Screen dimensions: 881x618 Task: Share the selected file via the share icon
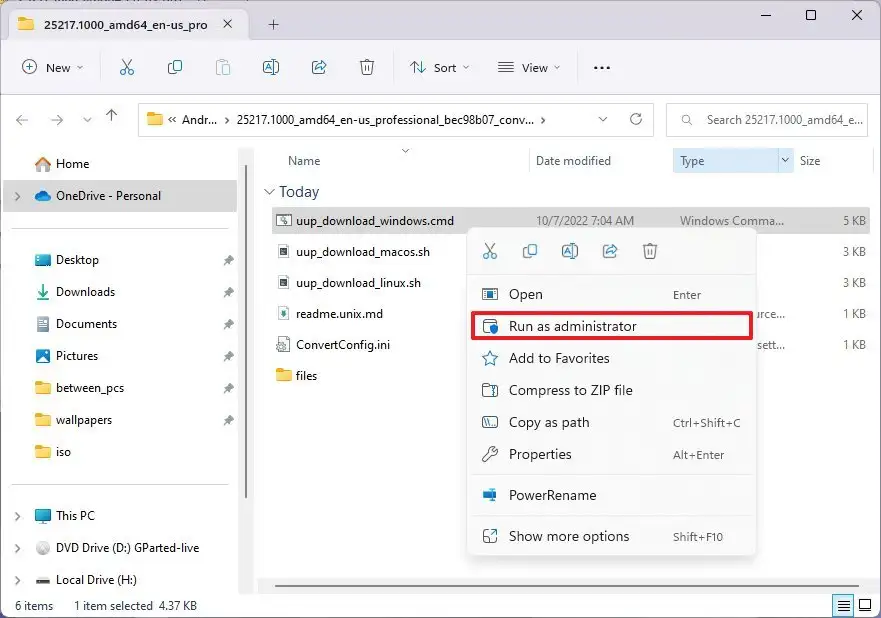(318, 67)
